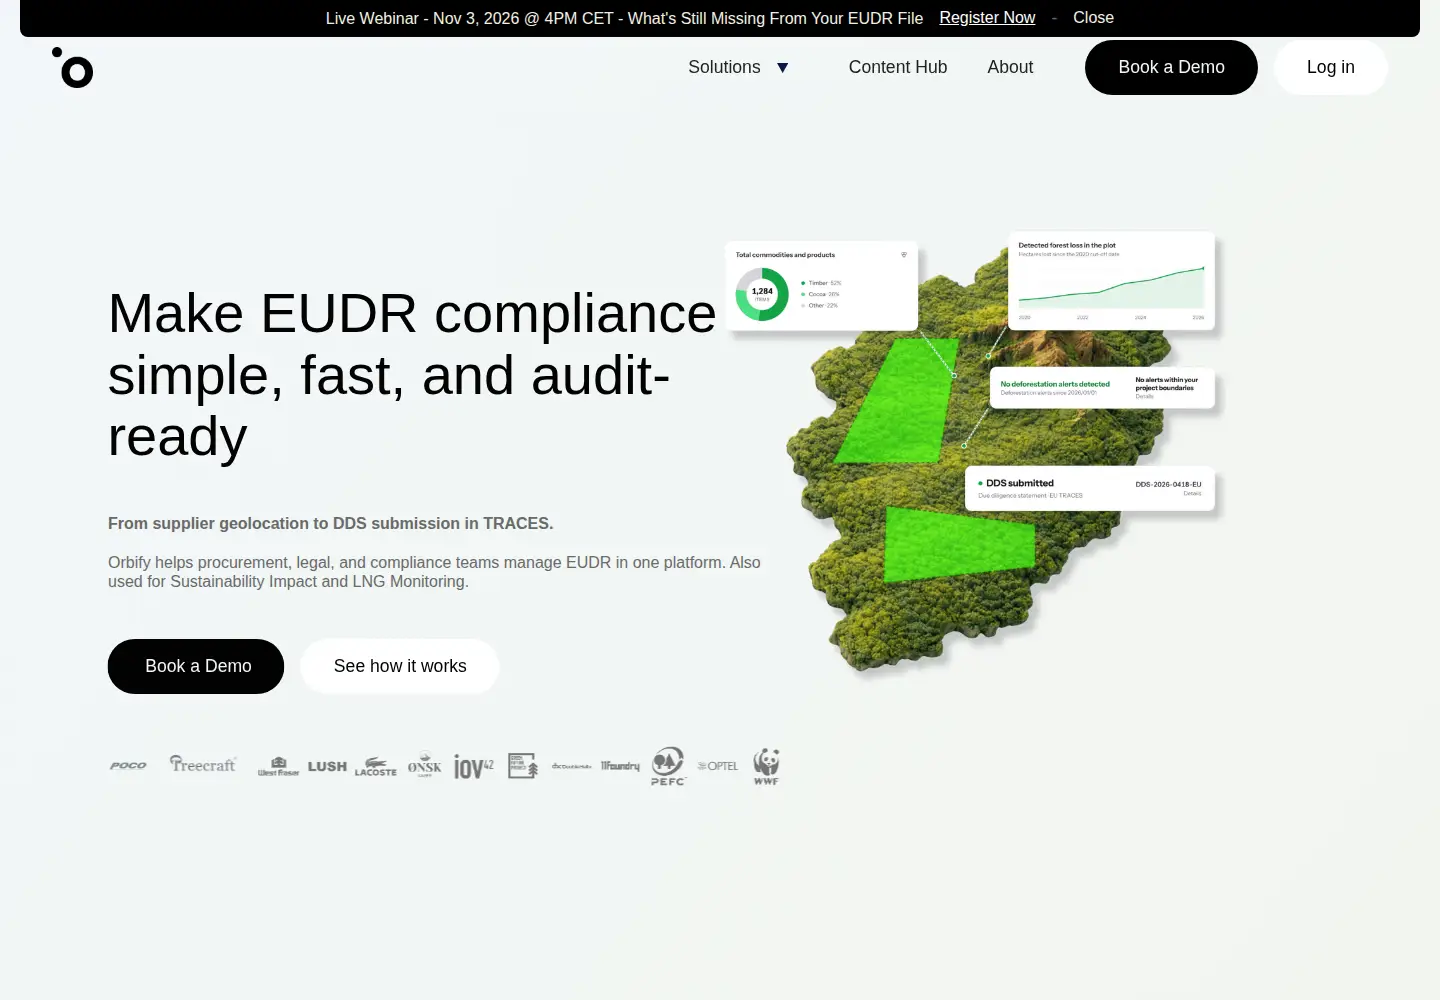1440x1000 pixels.
Task: Click the OPTEL partner logo
Action: pos(718,766)
